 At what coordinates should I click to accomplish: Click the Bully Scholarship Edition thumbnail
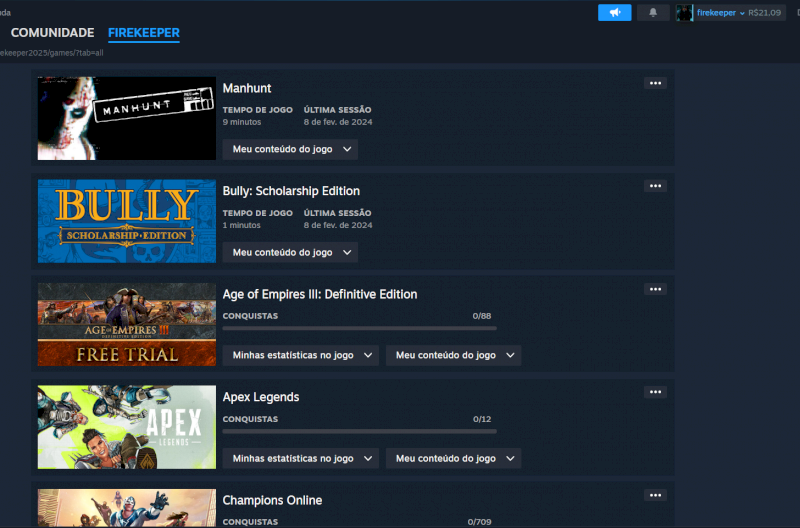pos(127,221)
